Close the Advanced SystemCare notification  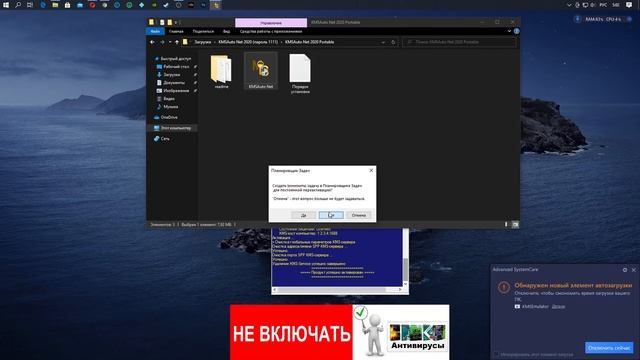[x=633, y=270]
